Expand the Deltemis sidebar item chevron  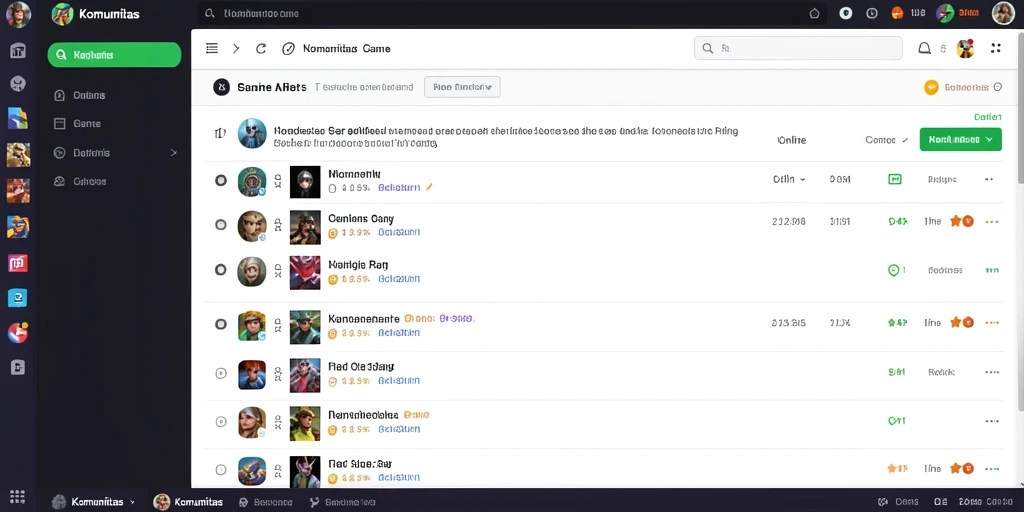[x=174, y=153]
